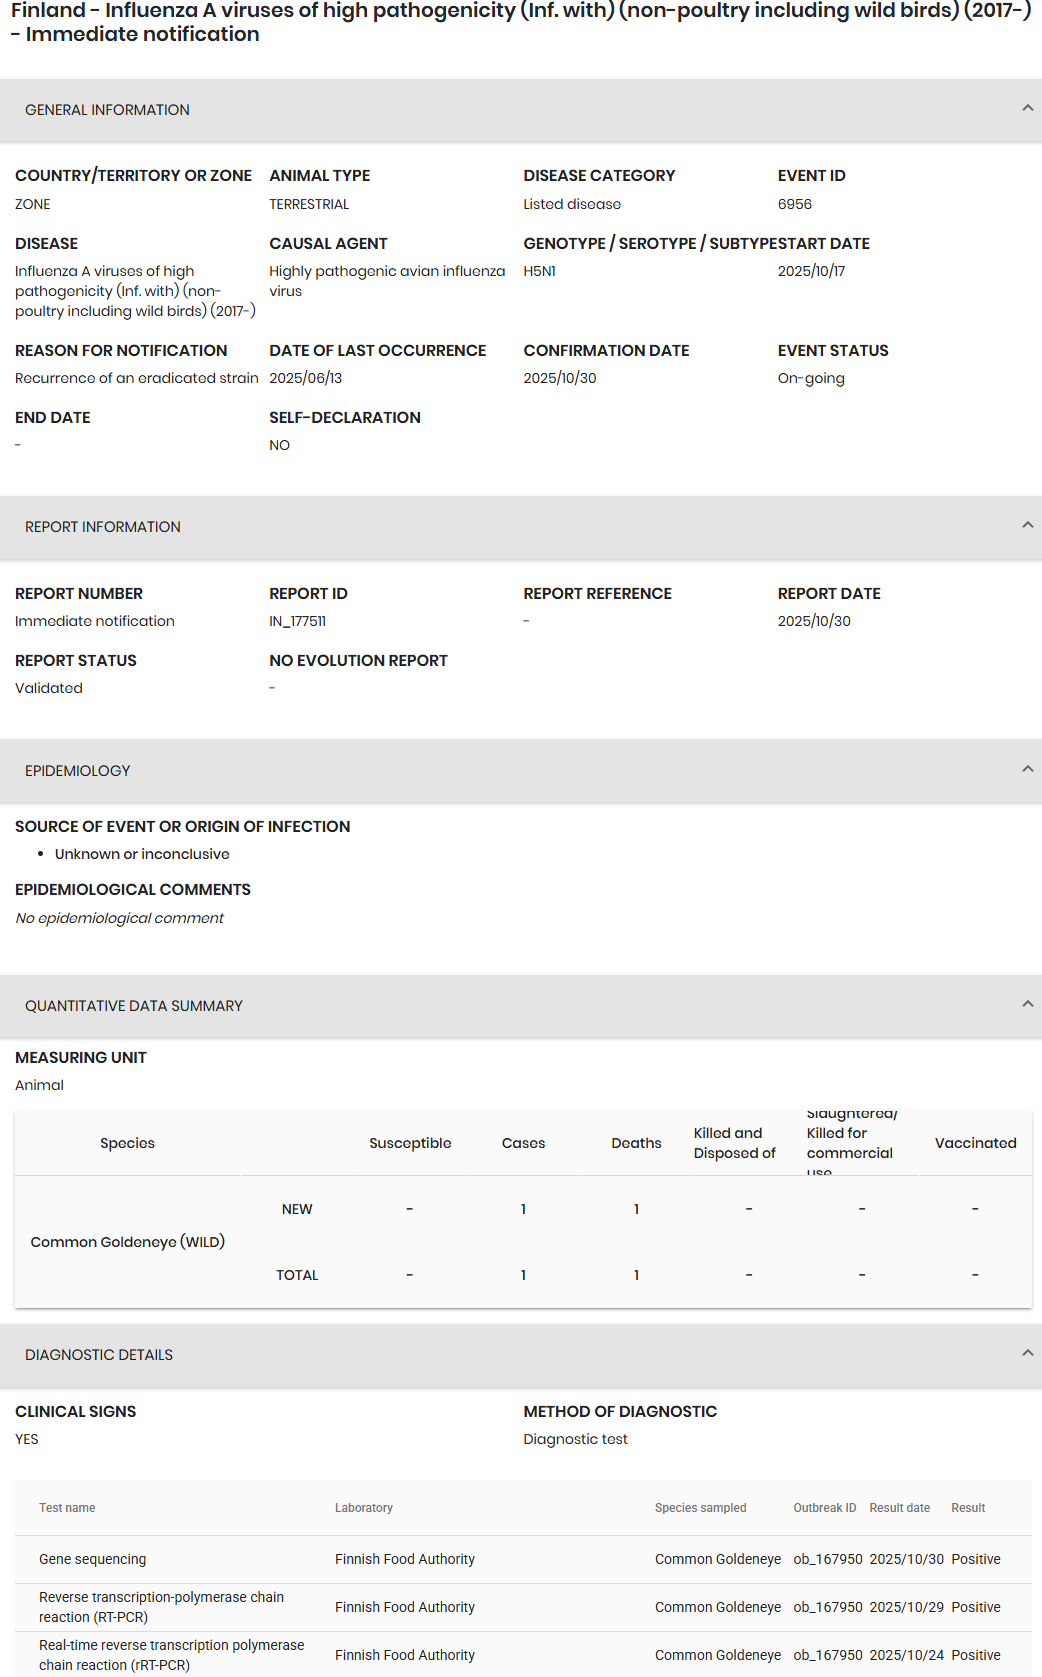Click the Common Goldeneye (WILD) species cell
The width and height of the screenshot is (1042, 1677).
click(x=128, y=1242)
